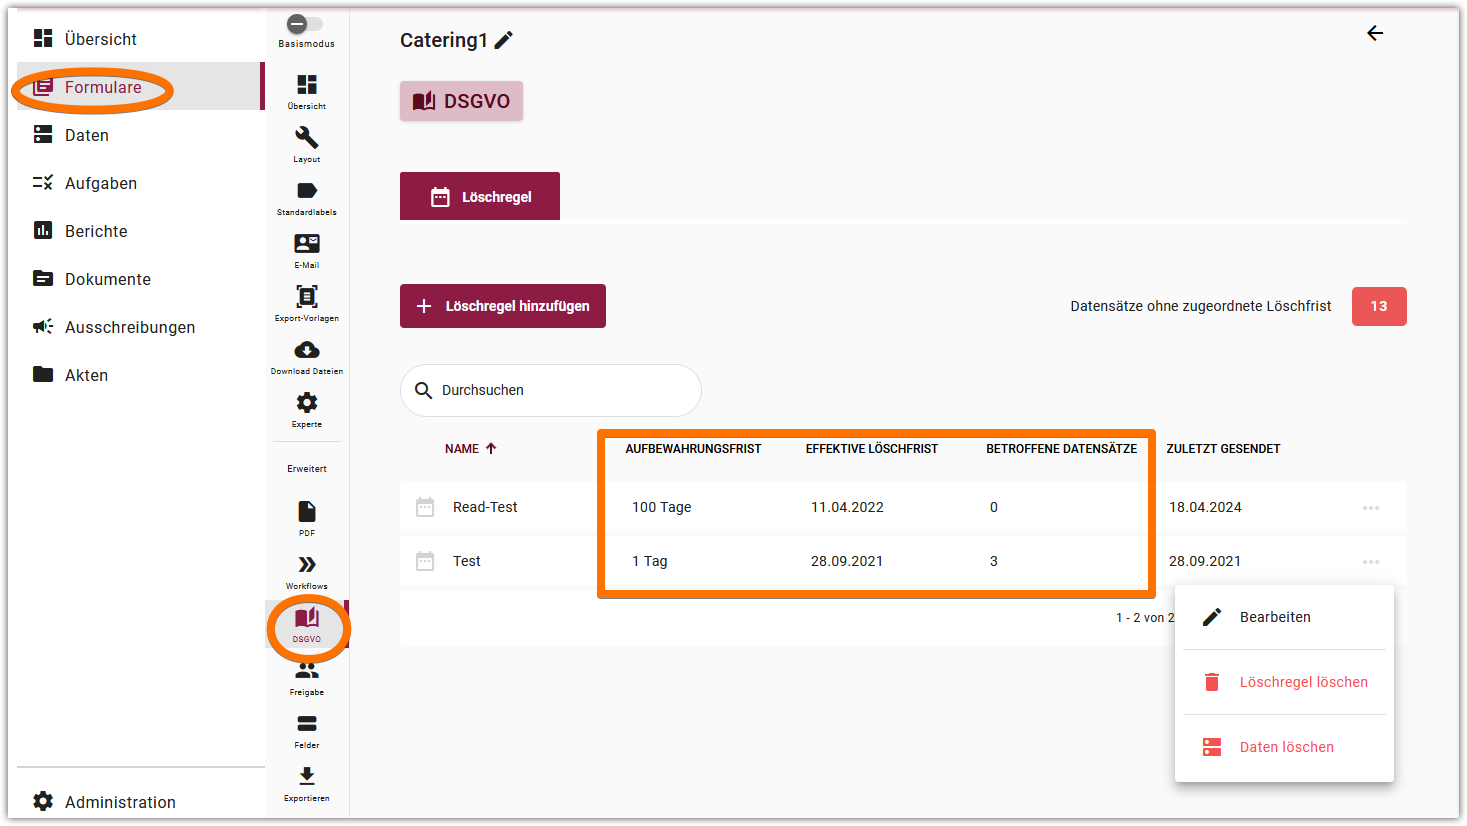Edit the Catering1 title with pencil icon

(x=504, y=40)
